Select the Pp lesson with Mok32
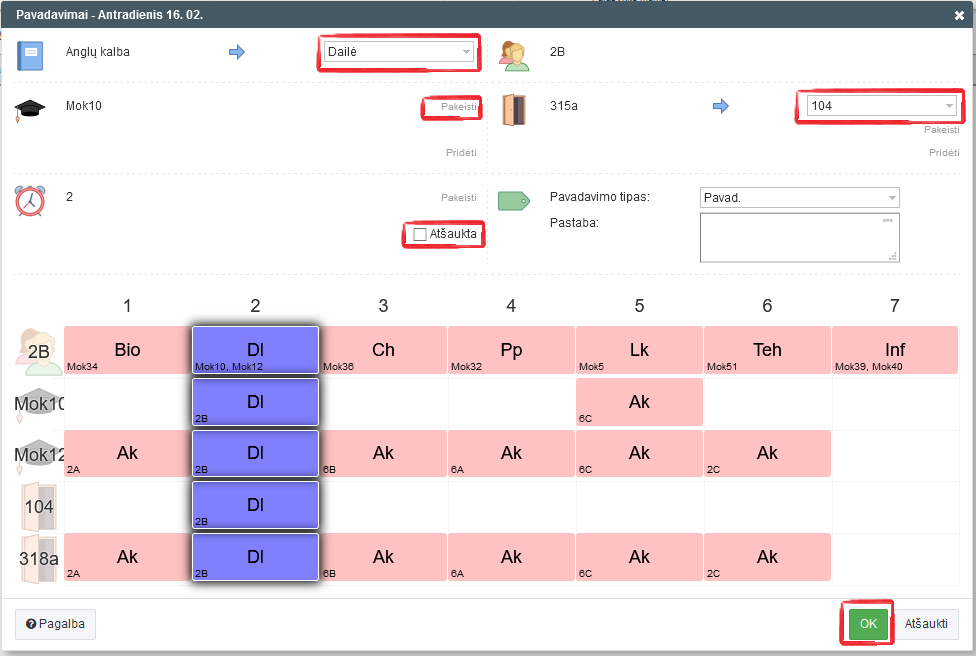The width and height of the screenshot is (976, 656). pyautogui.click(x=511, y=350)
